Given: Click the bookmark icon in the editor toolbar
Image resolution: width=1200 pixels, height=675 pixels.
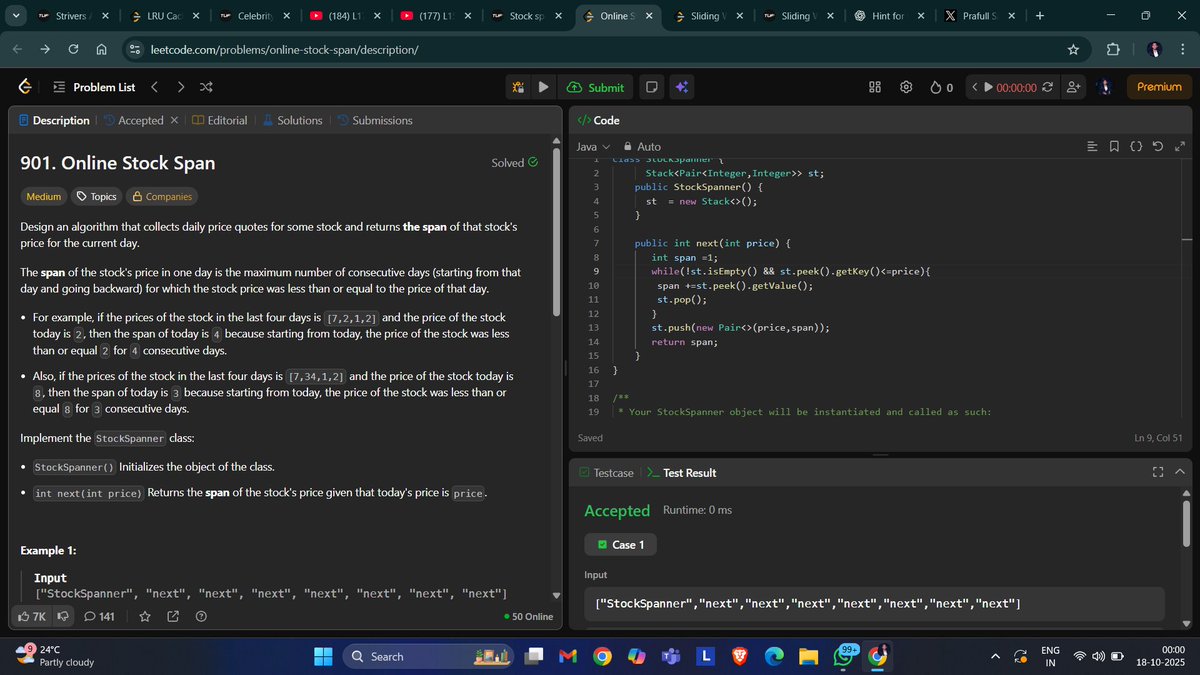Looking at the screenshot, I should pos(1114,147).
